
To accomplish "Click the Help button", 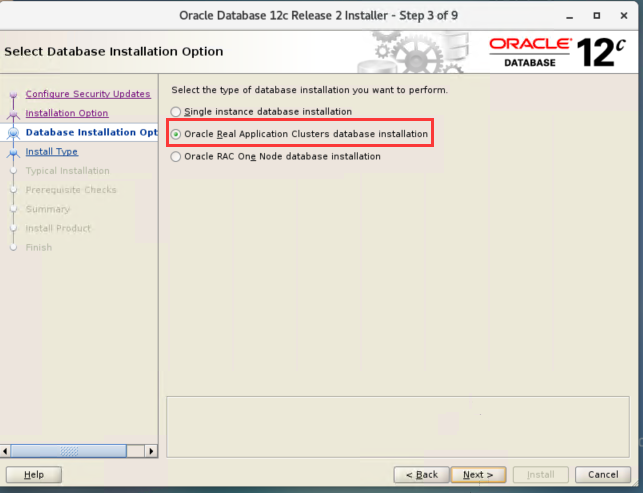I will 34,475.
